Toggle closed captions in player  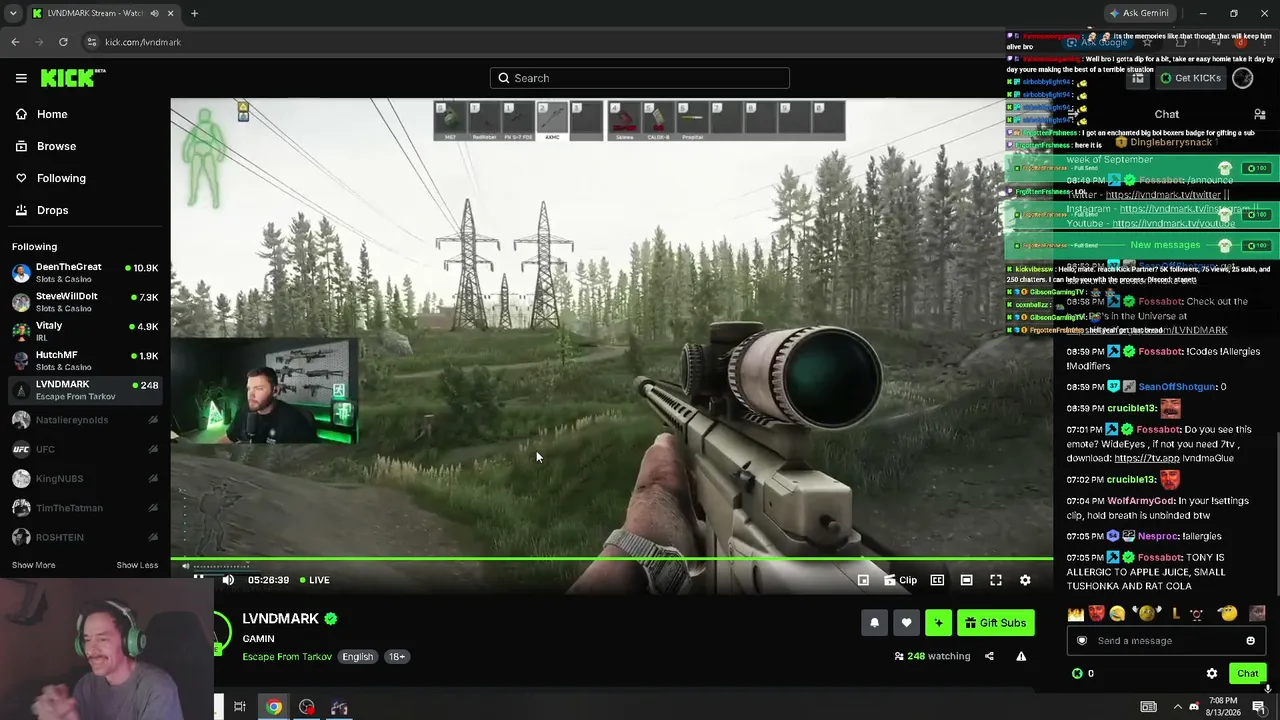click(937, 580)
